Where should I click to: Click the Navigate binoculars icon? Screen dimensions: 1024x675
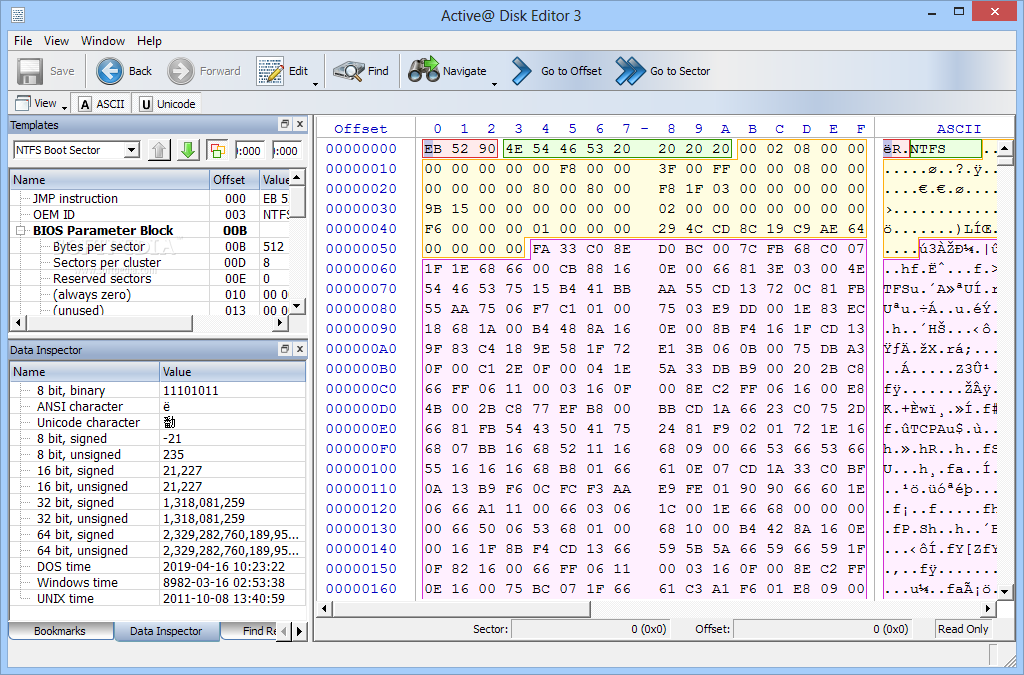point(423,70)
